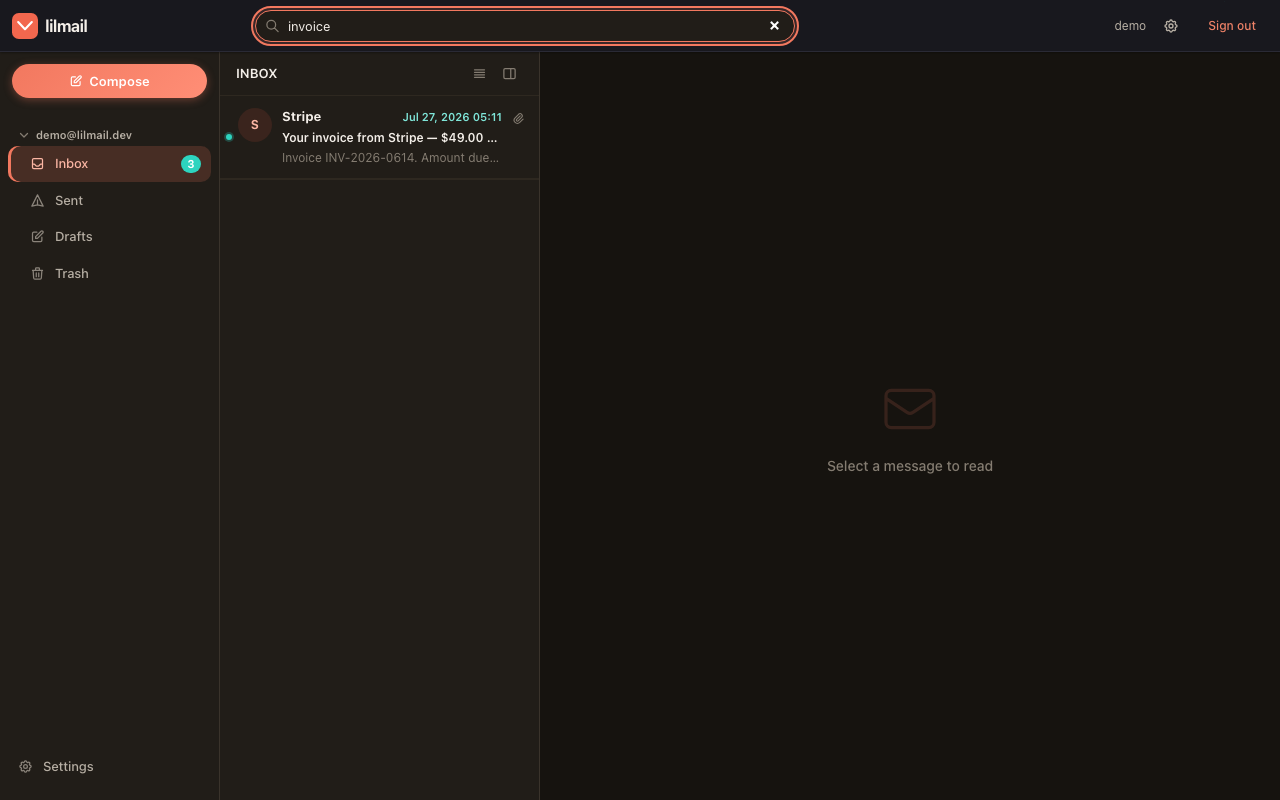Viewport: 1280px width, 800px height.
Task: Click the Inbox unread count badge
Action: click(x=191, y=164)
